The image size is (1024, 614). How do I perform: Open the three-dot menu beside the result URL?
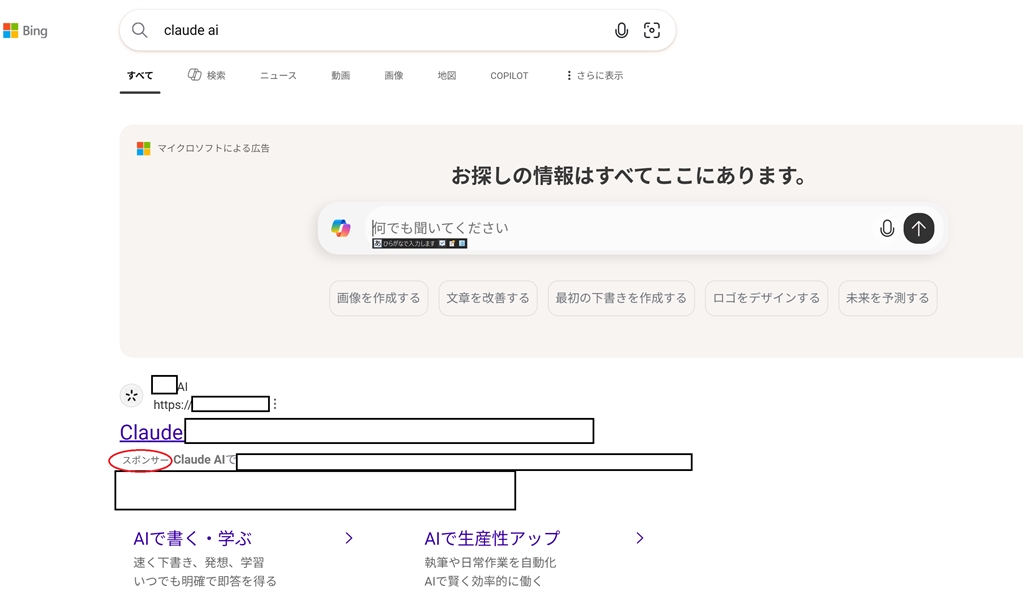click(275, 404)
